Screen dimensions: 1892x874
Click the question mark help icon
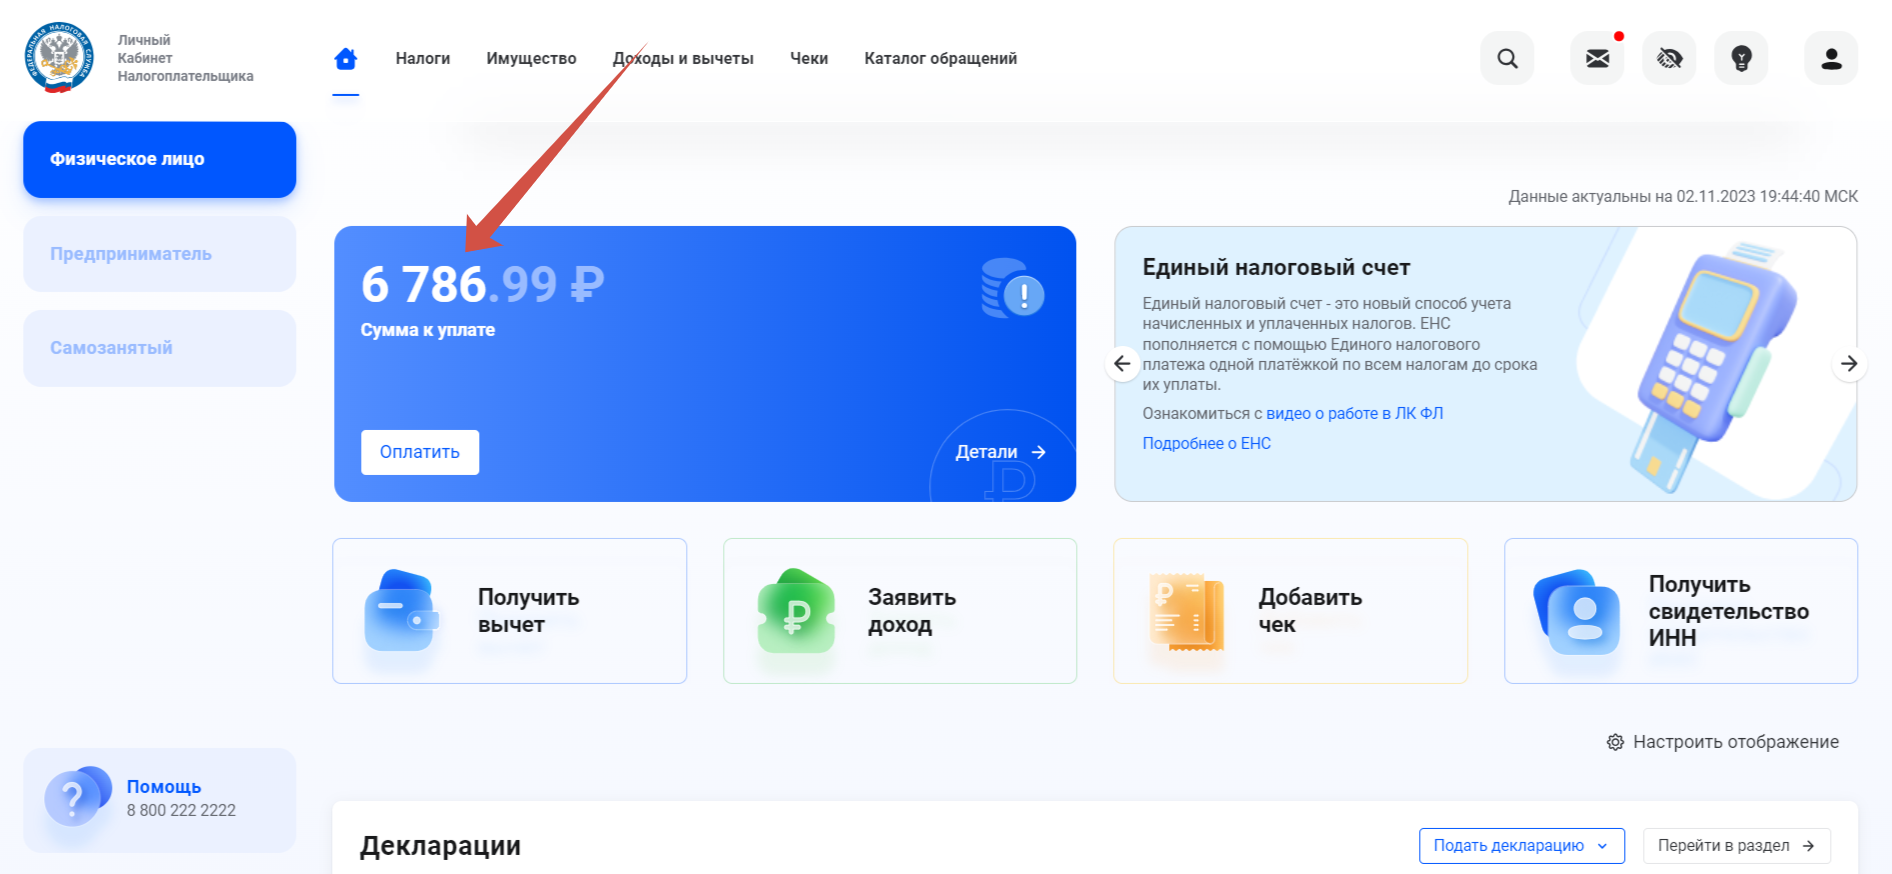tap(77, 796)
